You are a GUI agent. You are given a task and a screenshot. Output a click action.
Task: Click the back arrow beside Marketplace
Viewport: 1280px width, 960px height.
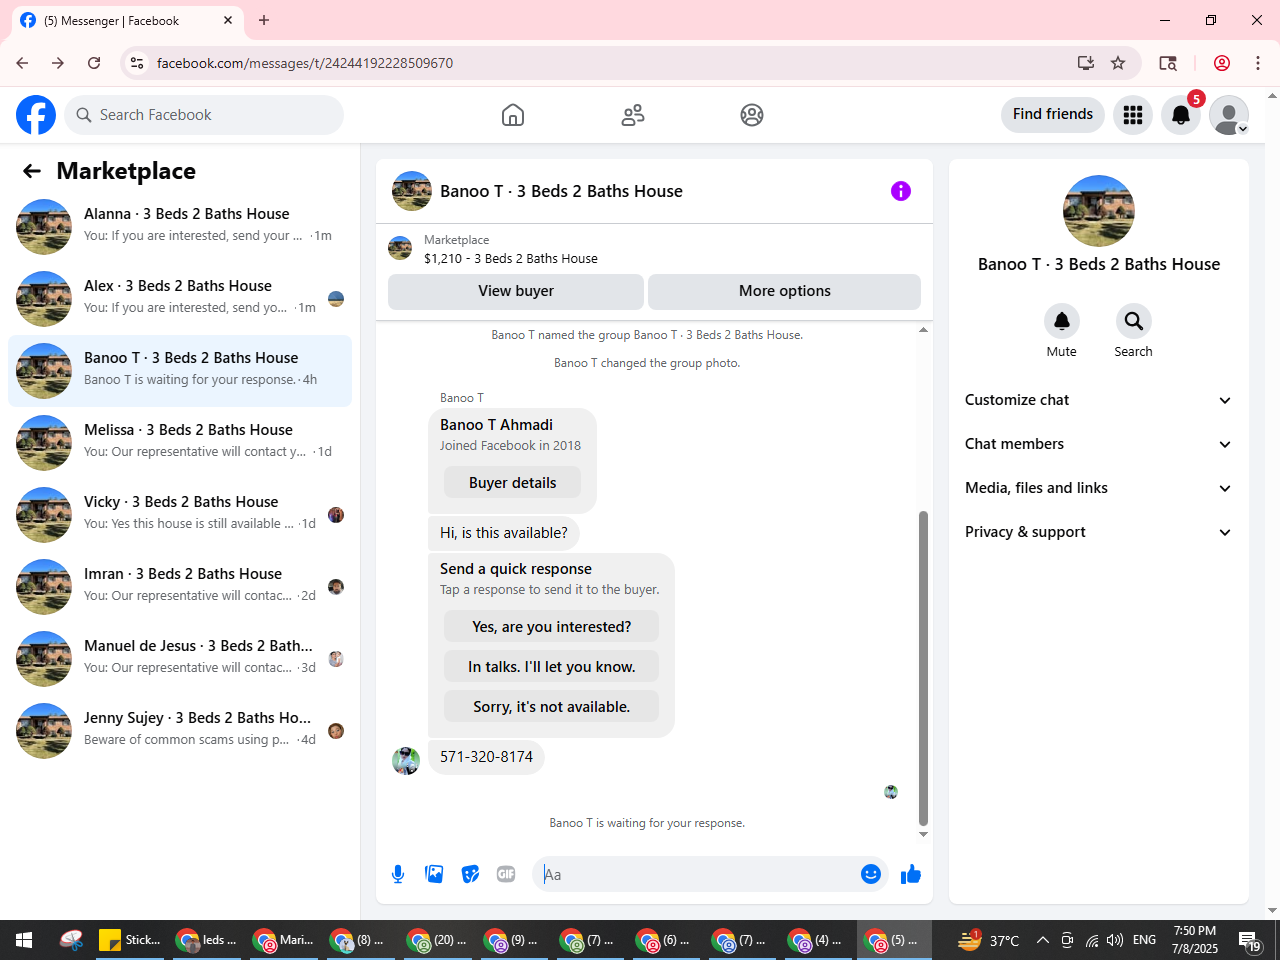(x=32, y=171)
